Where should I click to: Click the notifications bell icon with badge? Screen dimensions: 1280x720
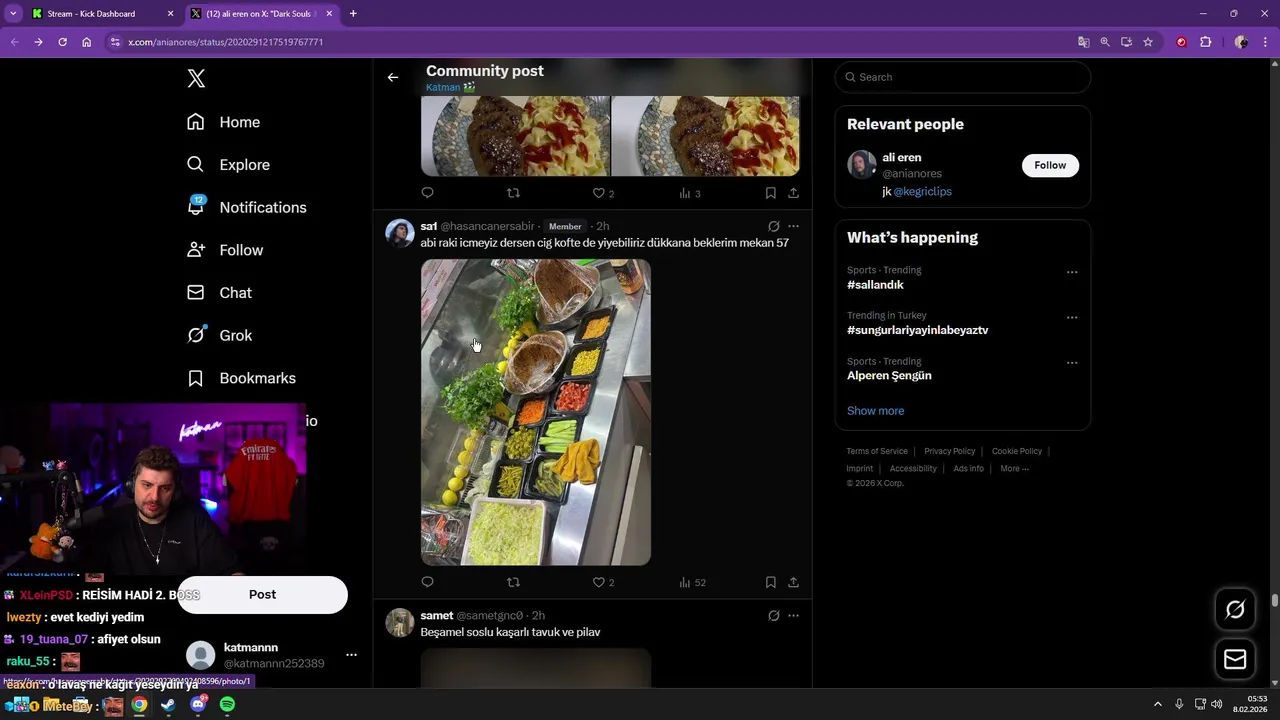[x=196, y=206]
